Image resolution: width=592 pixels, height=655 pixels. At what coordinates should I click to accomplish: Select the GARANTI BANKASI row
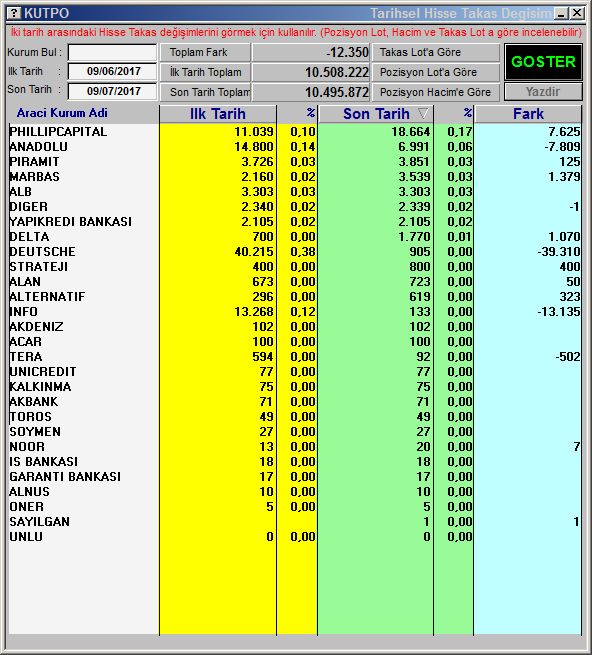tap(295, 477)
